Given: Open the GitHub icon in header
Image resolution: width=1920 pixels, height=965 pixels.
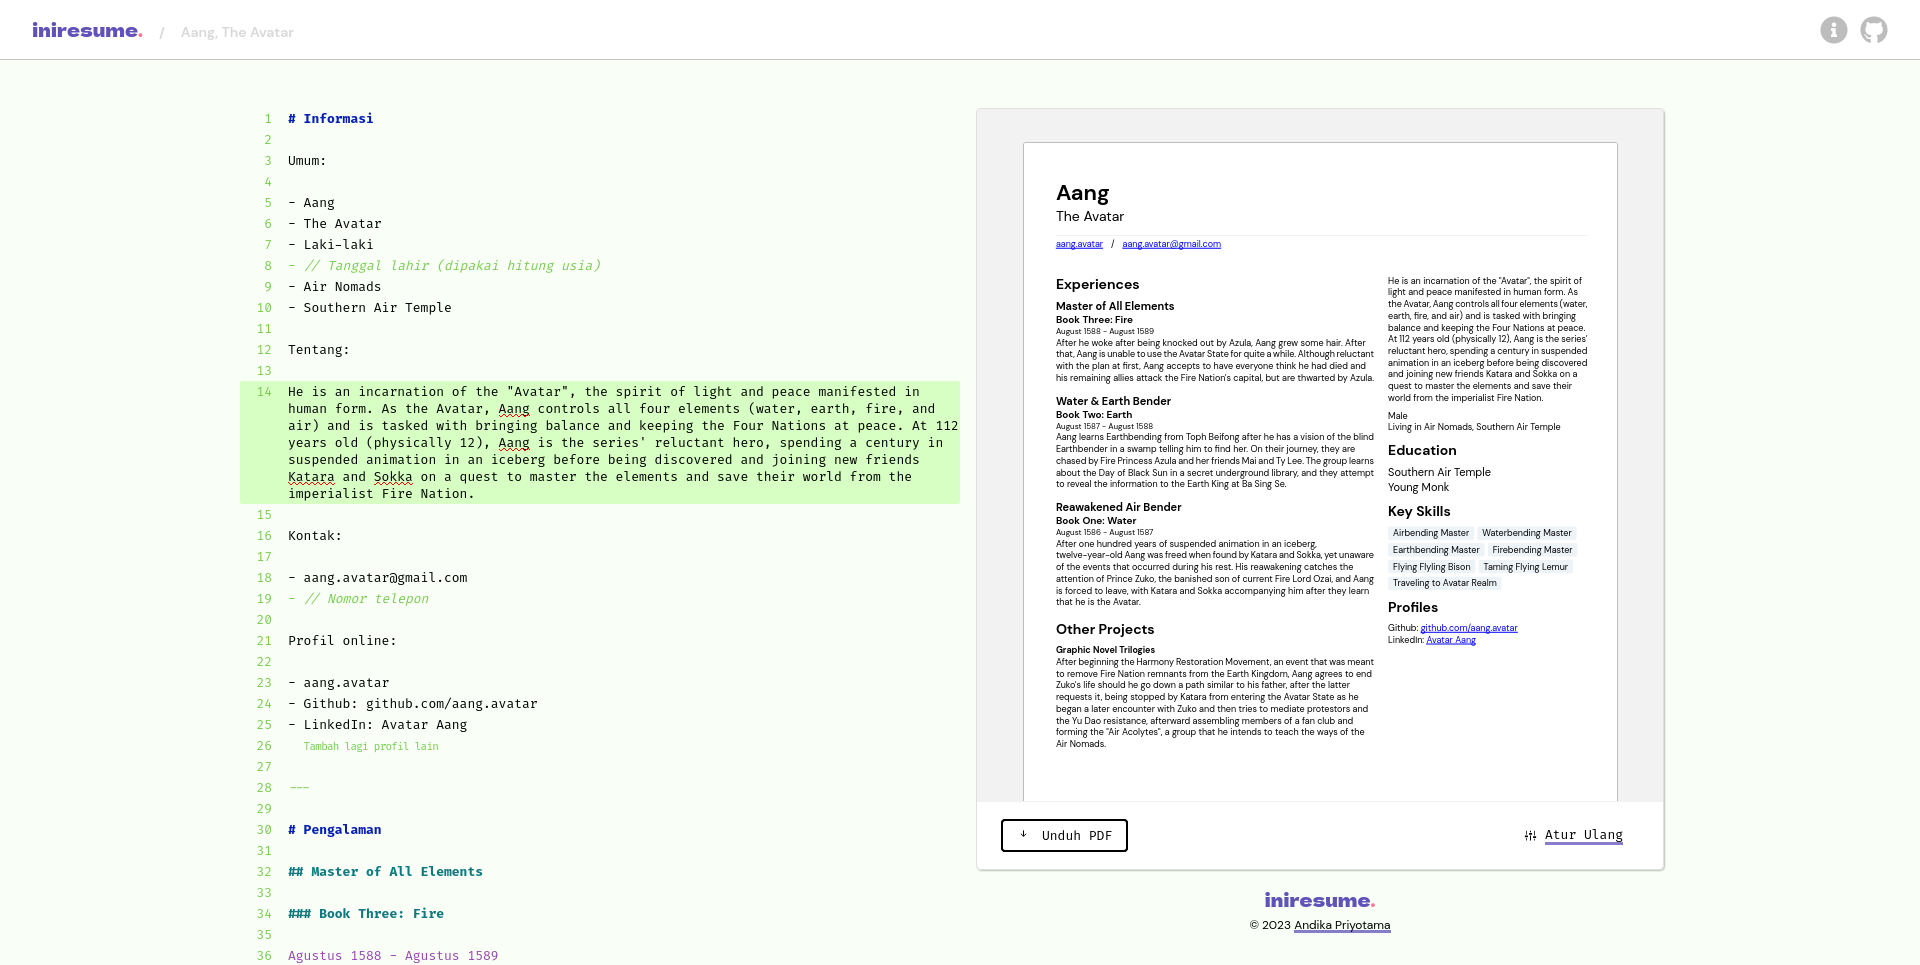Looking at the screenshot, I should point(1874,30).
